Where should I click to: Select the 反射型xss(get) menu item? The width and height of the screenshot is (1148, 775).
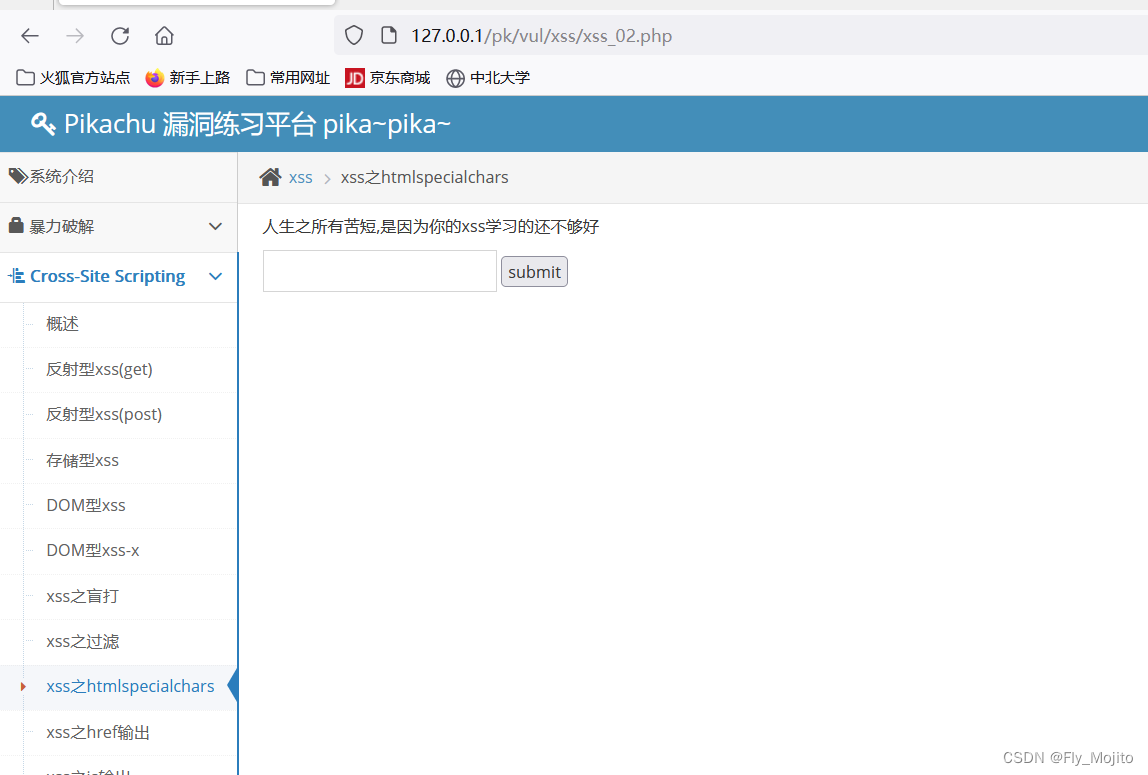[99, 369]
